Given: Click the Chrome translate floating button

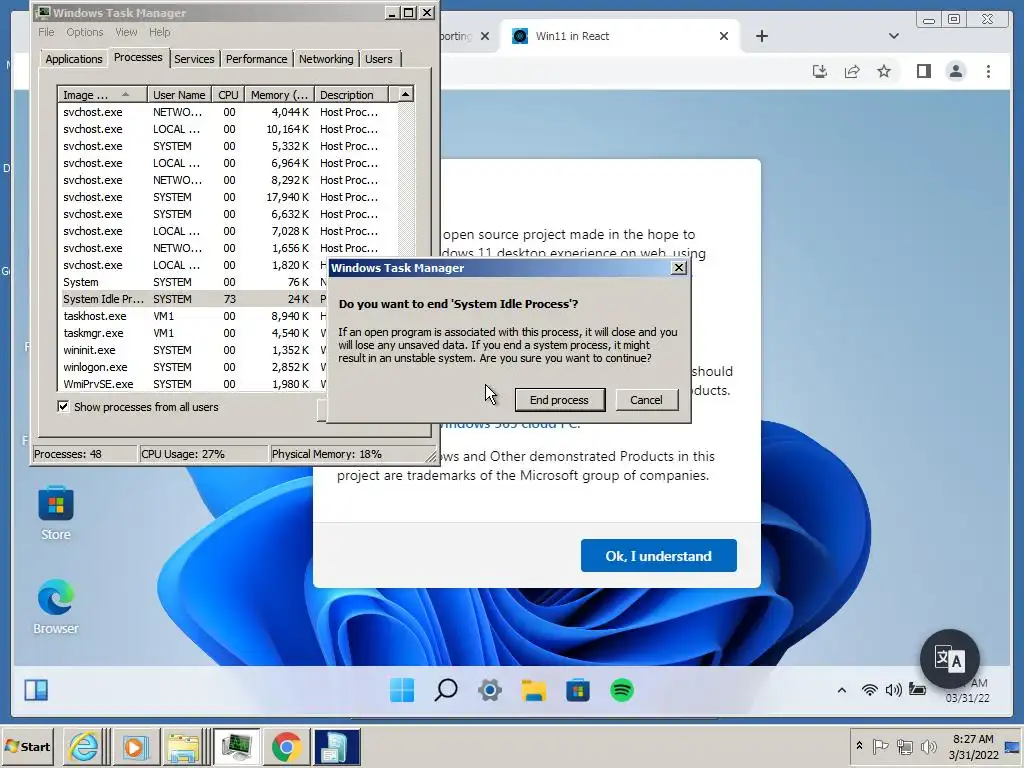Looking at the screenshot, I should pyautogui.click(x=950, y=659).
